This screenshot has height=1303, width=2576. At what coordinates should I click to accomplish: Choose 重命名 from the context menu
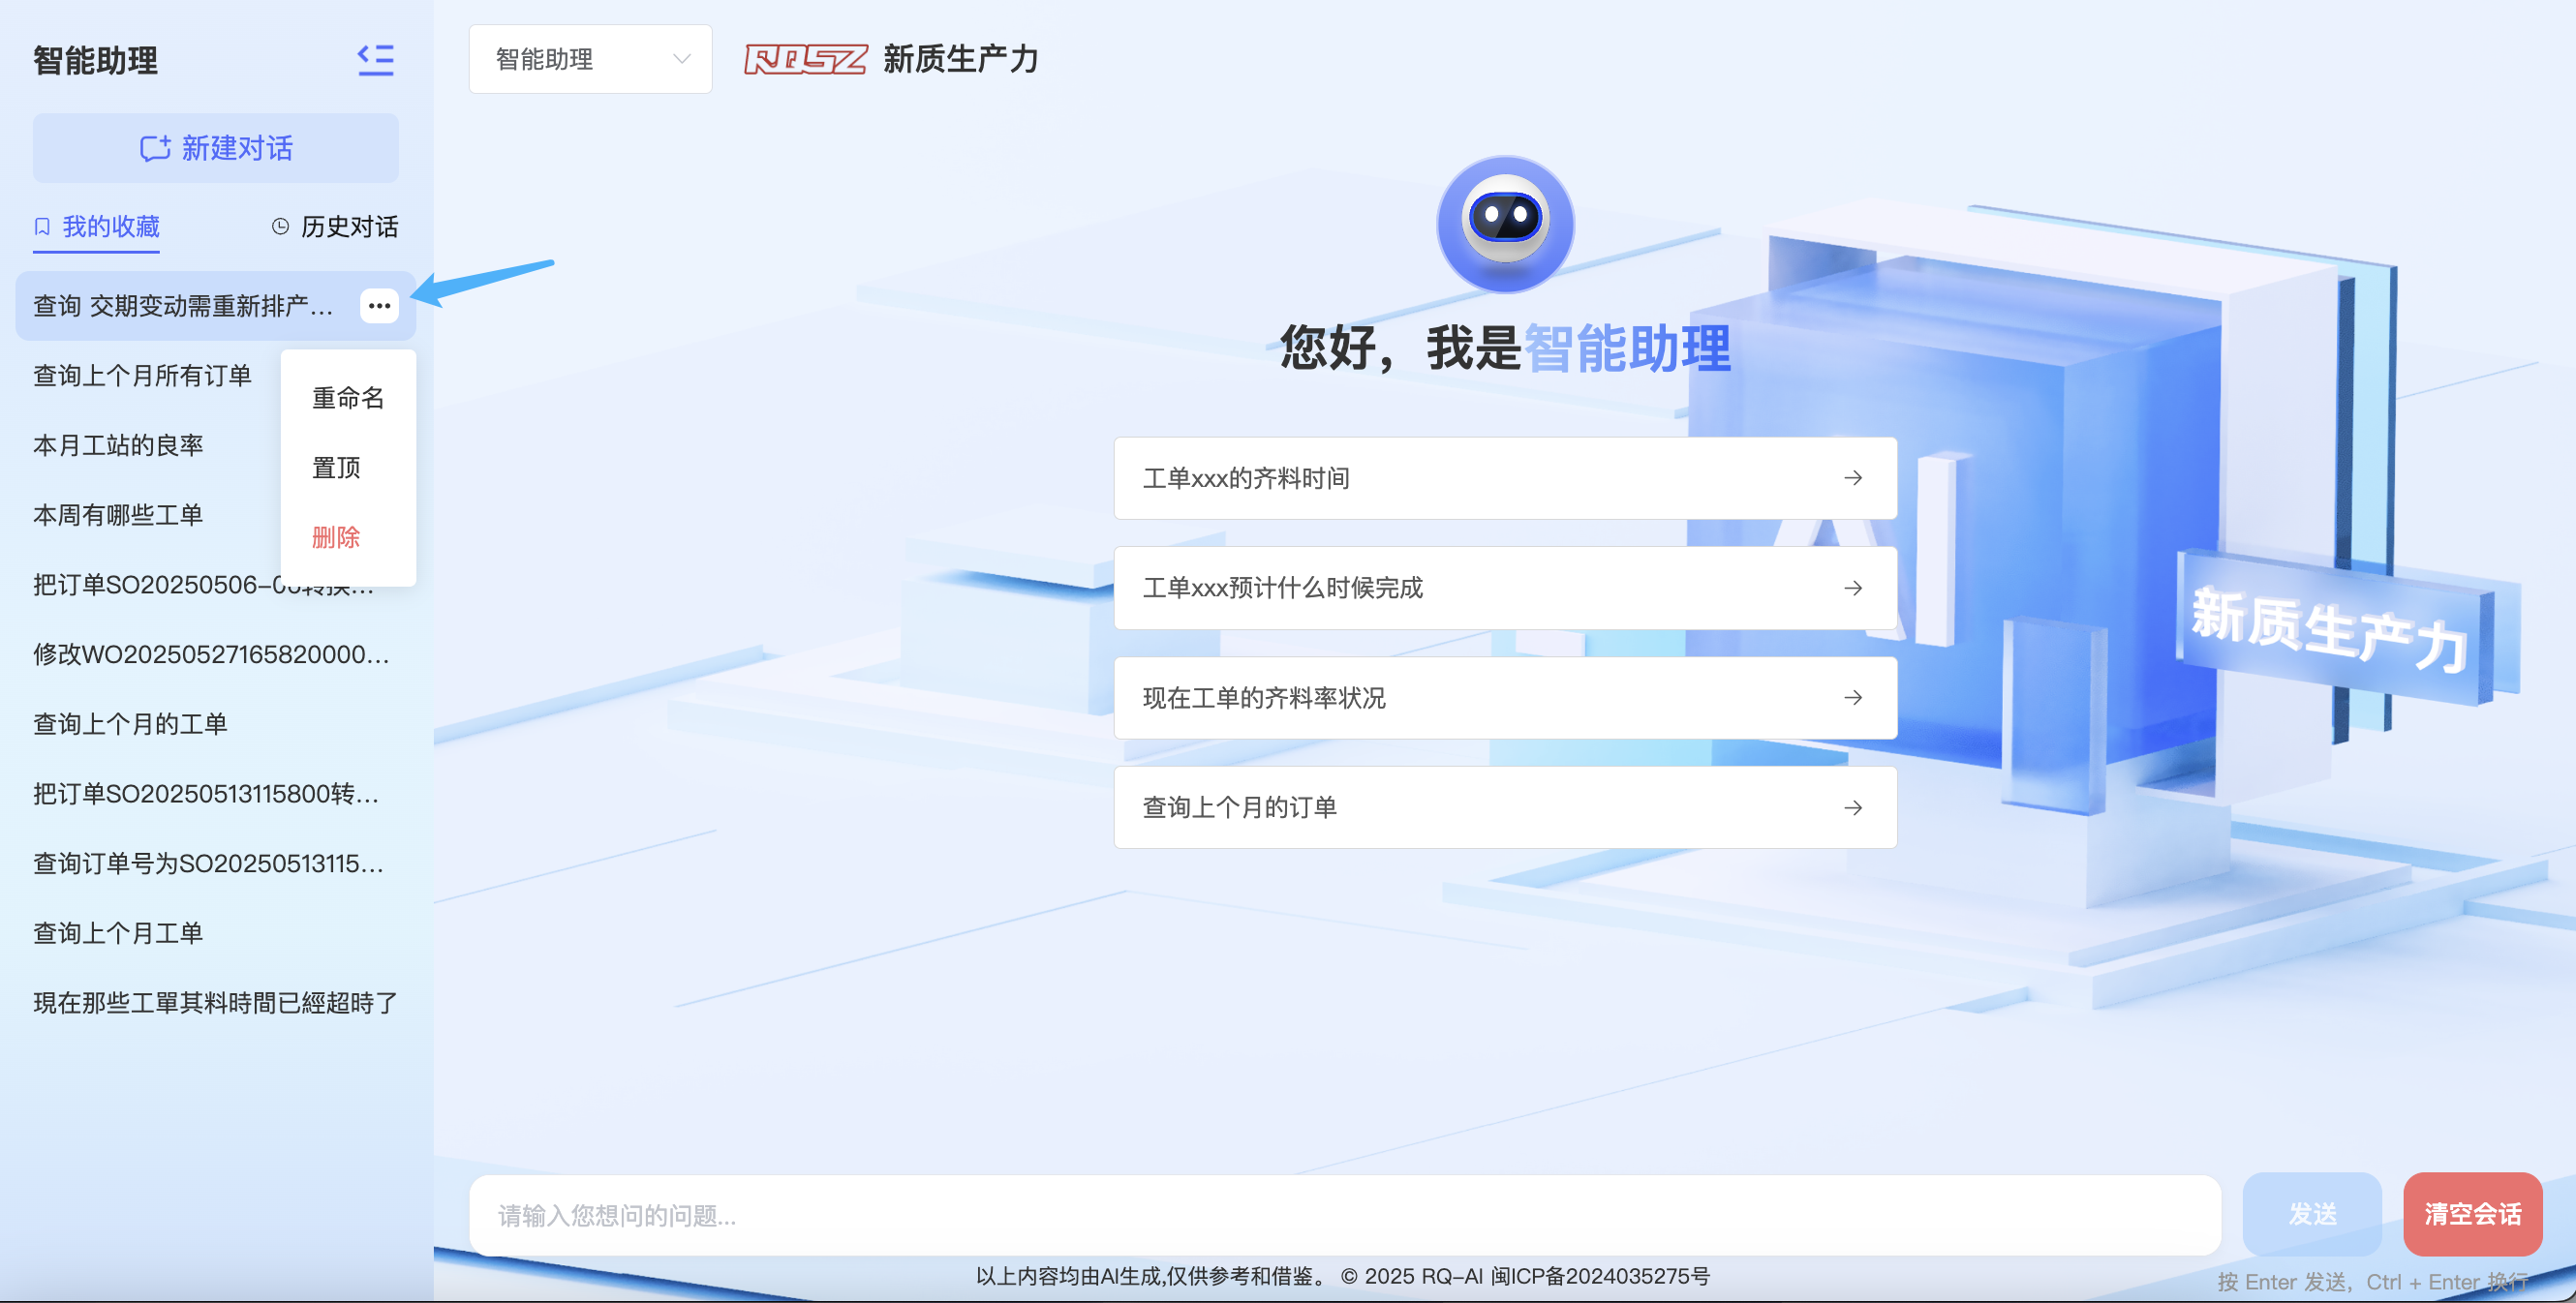(348, 398)
